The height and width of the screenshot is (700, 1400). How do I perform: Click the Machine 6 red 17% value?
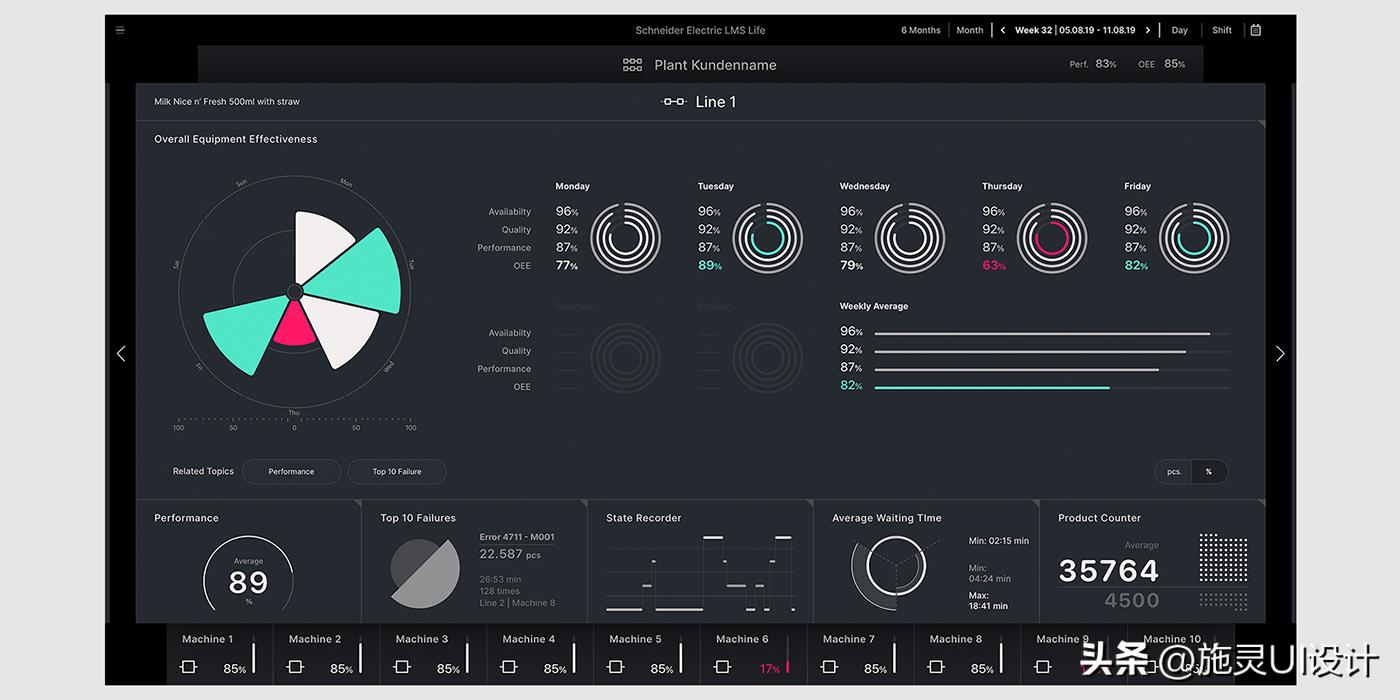(769, 669)
